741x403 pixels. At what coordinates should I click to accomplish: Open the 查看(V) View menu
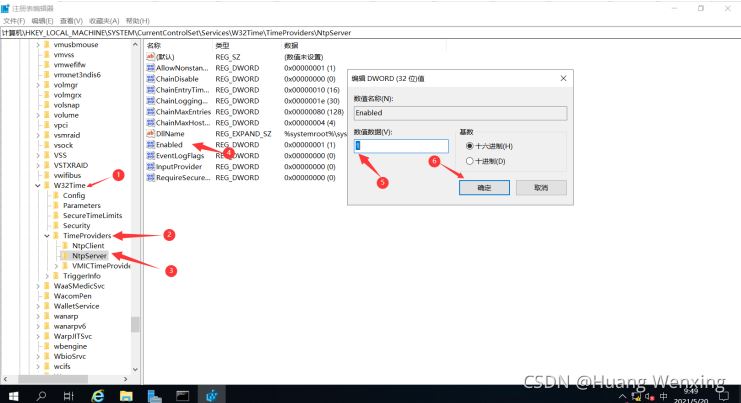[71, 21]
